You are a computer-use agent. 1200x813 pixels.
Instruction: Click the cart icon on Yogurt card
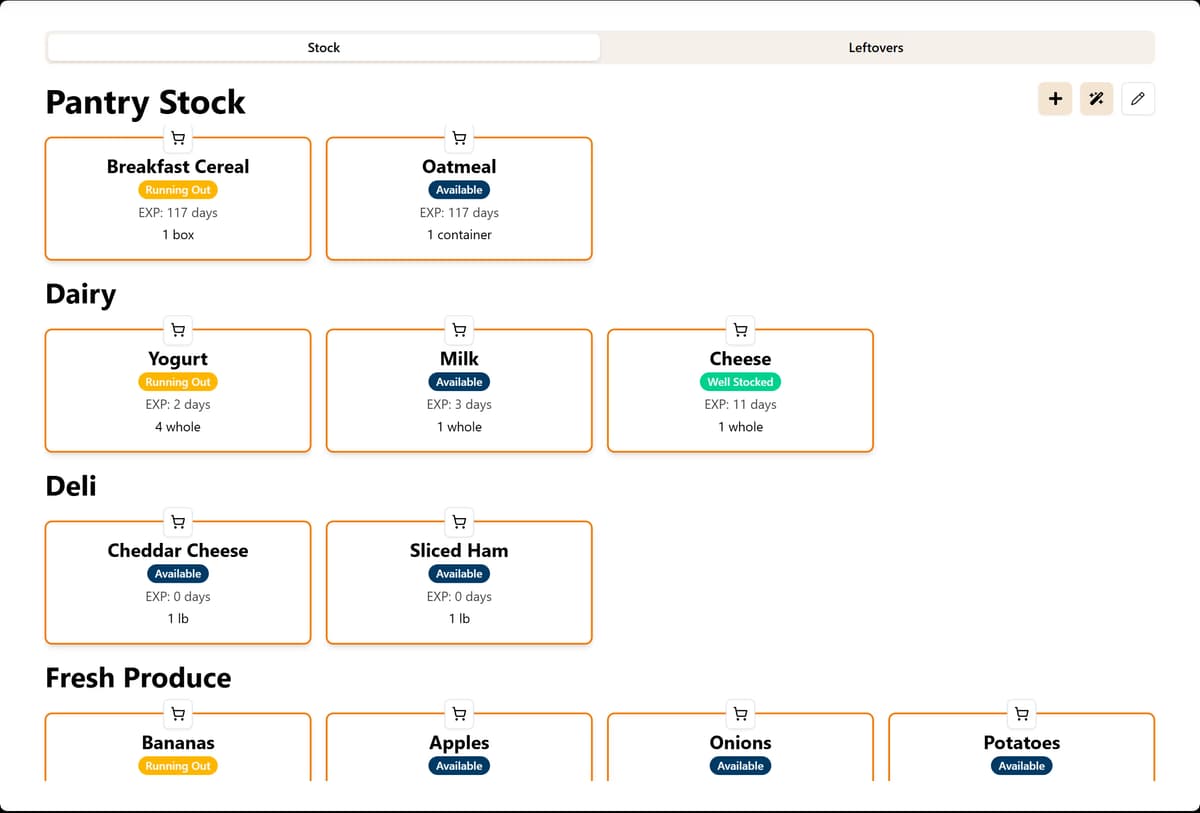[x=178, y=330]
